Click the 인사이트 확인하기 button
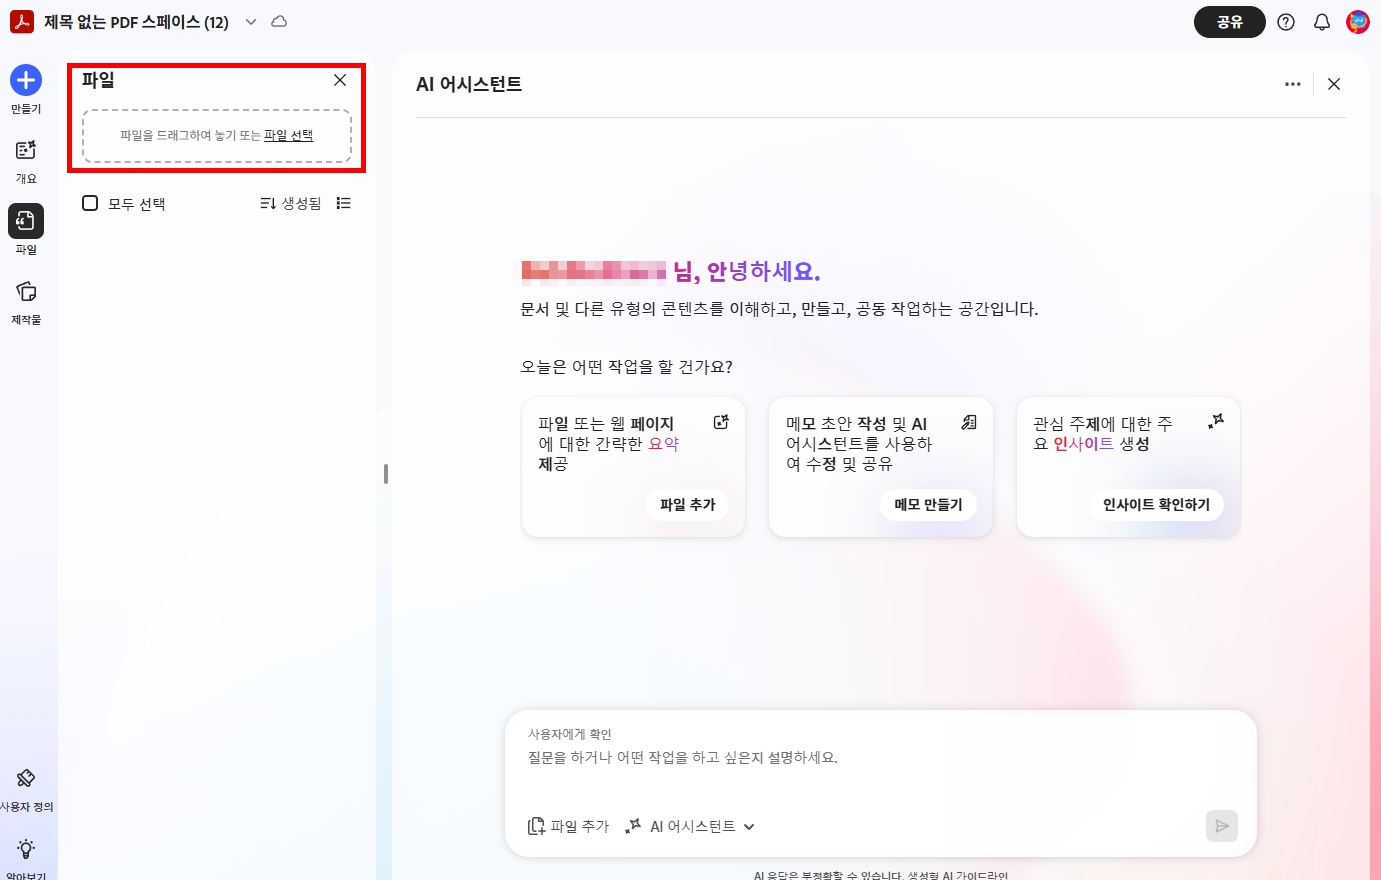 click(x=1157, y=505)
